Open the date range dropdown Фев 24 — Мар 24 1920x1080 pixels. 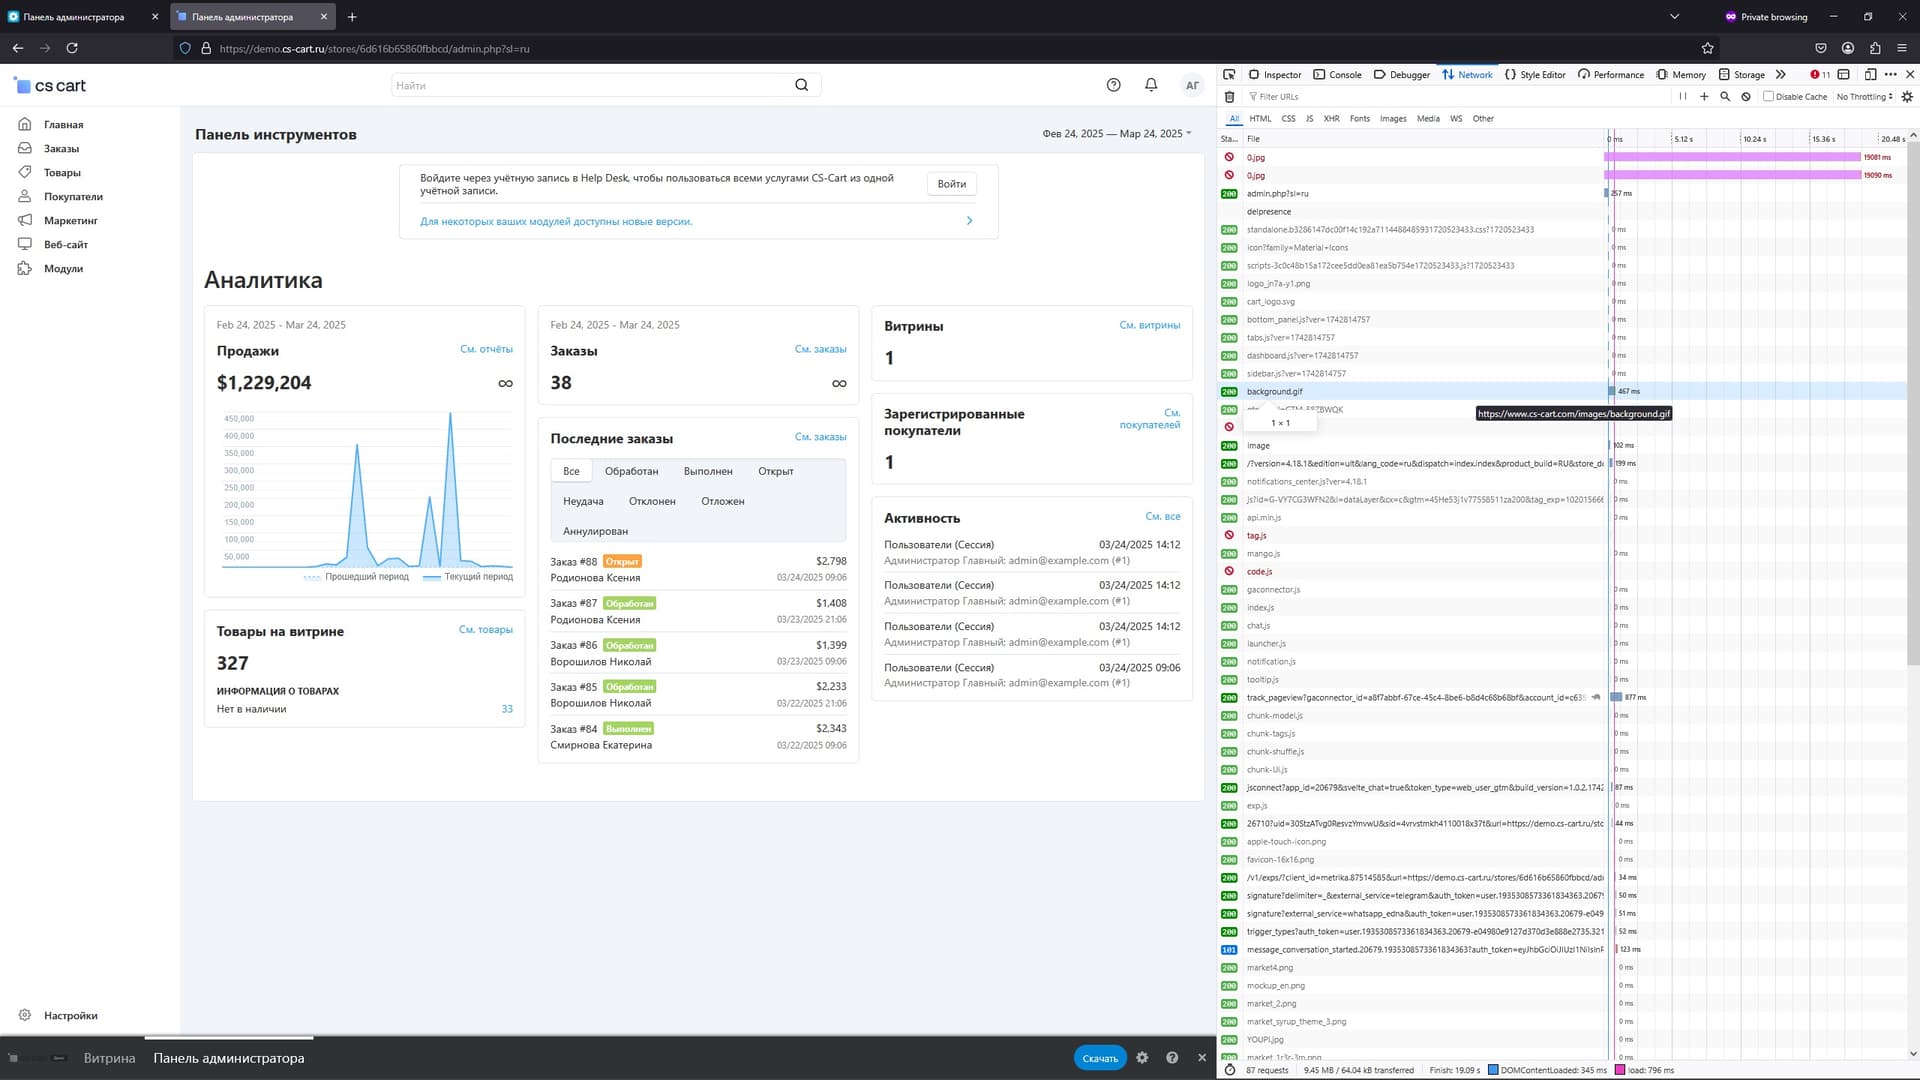click(1117, 134)
